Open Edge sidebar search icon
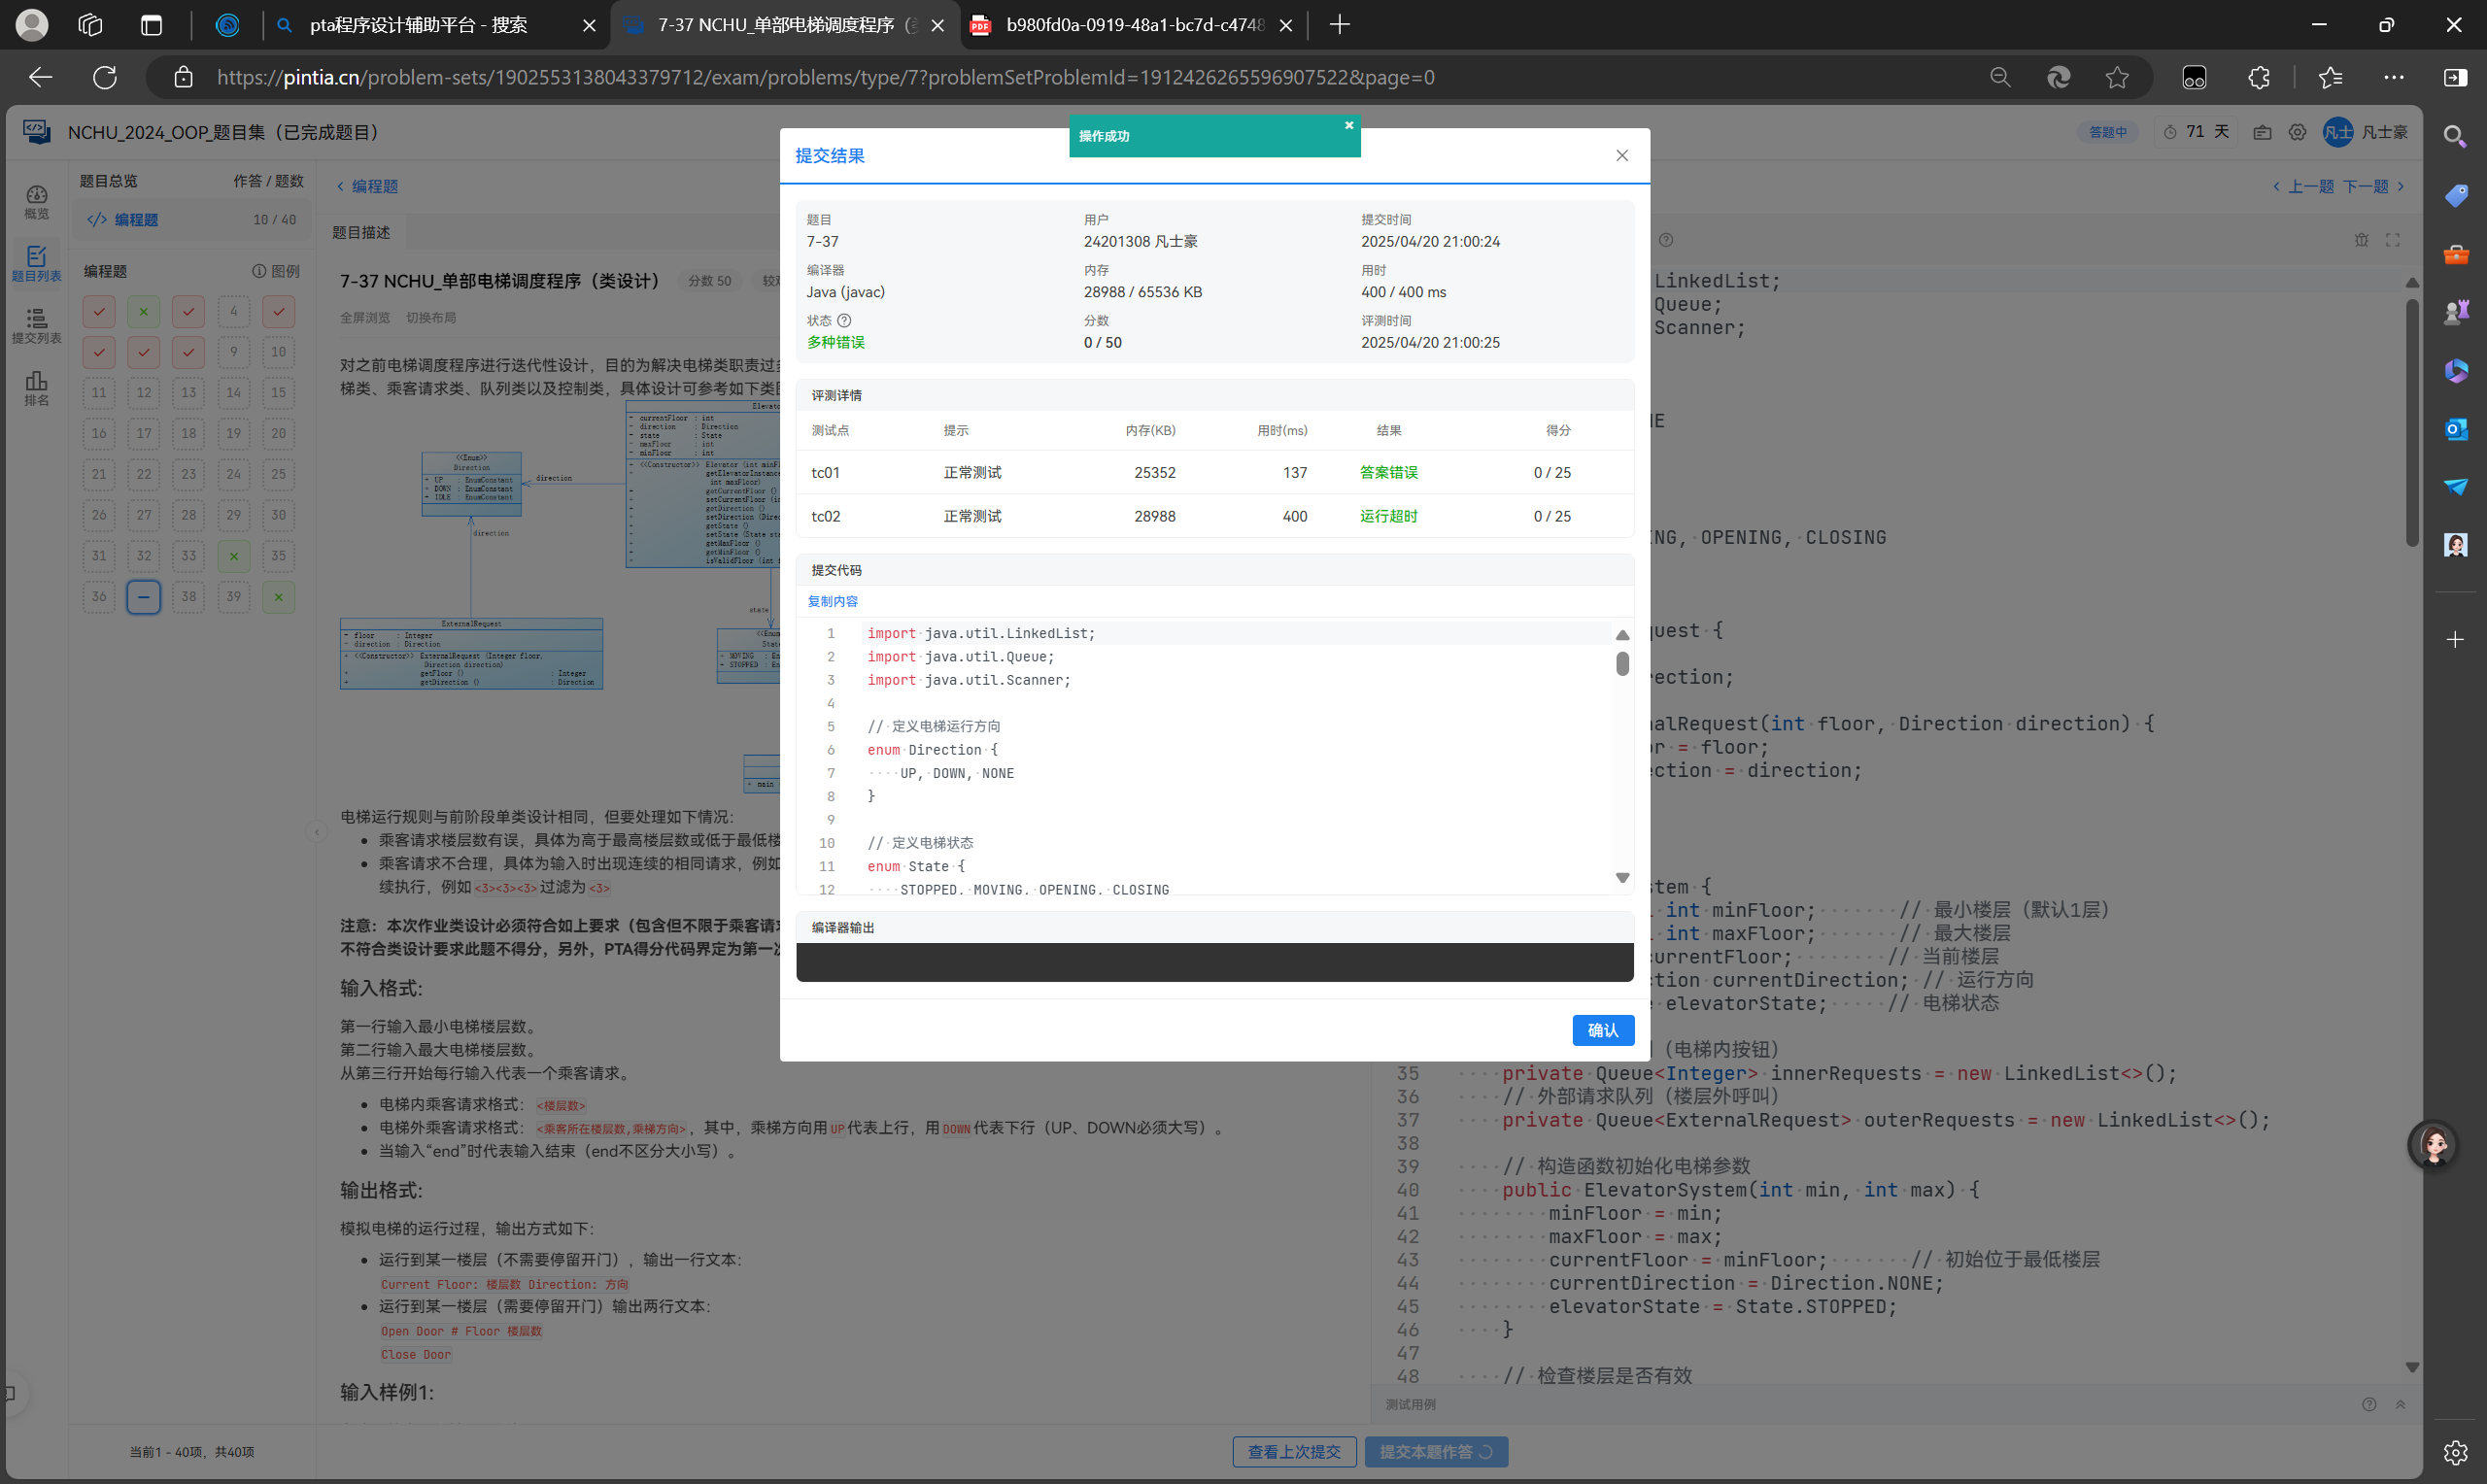Viewport: 2487px width, 1484px height. point(2455,136)
